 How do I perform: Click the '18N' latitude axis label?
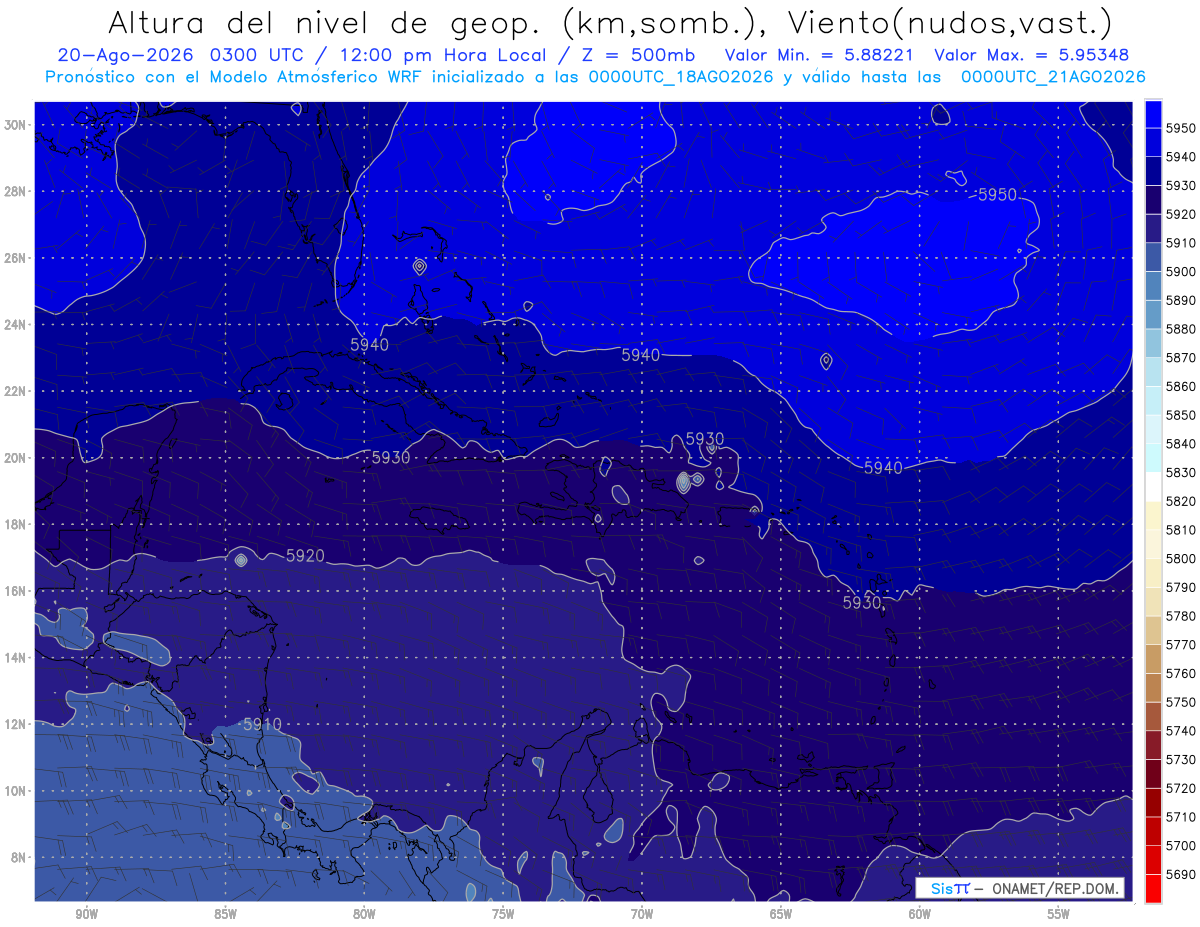pos(15,524)
